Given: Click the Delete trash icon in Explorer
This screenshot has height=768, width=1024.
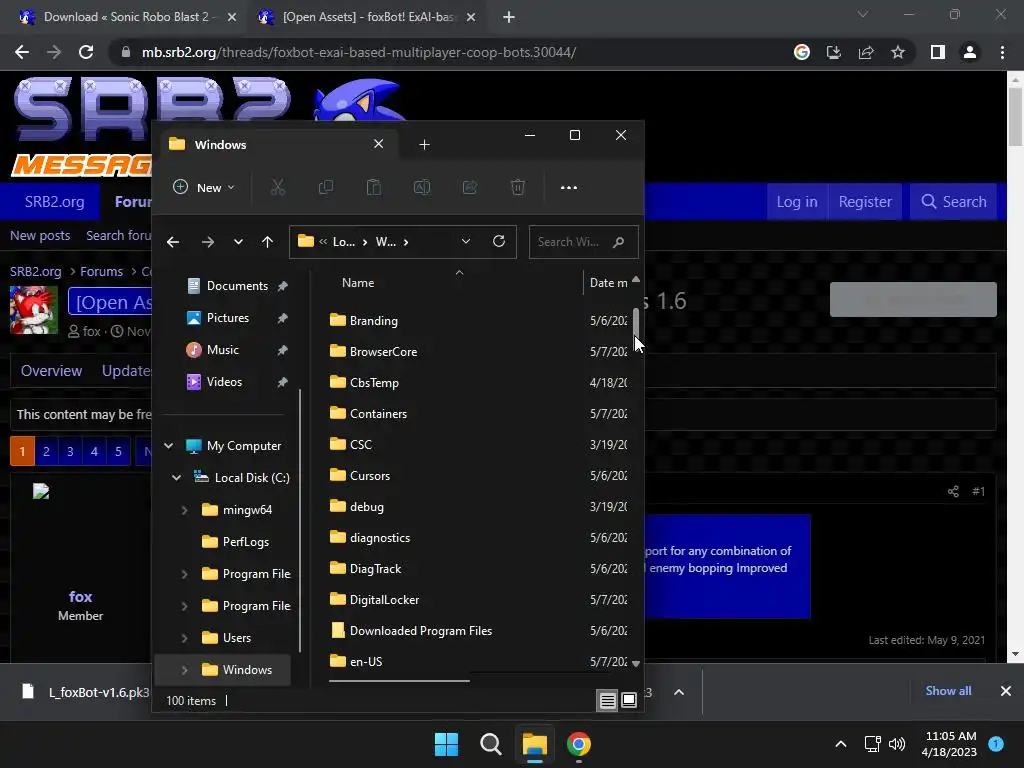Looking at the screenshot, I should tap(518, 187).
